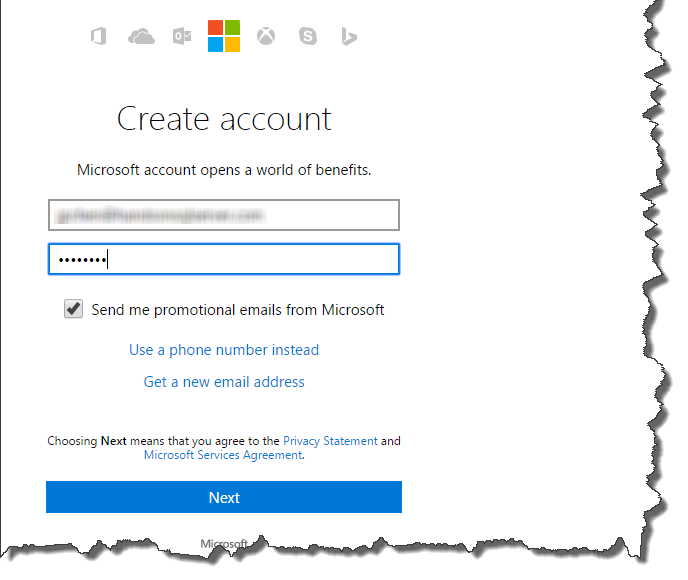Image resolution: width=688 pixels, height=580 pixels.
Task: Focus the blurred email address field
Action: point(224,215)
